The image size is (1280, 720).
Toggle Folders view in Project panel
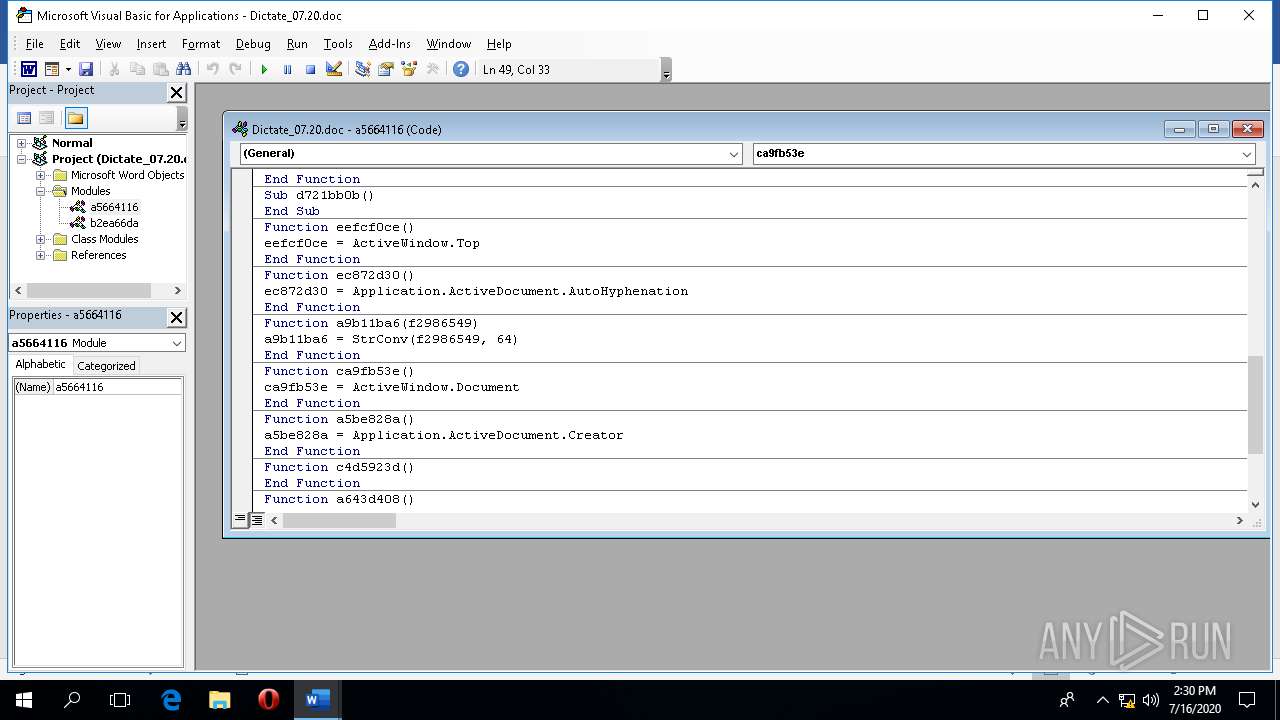(x=76, y=118)
